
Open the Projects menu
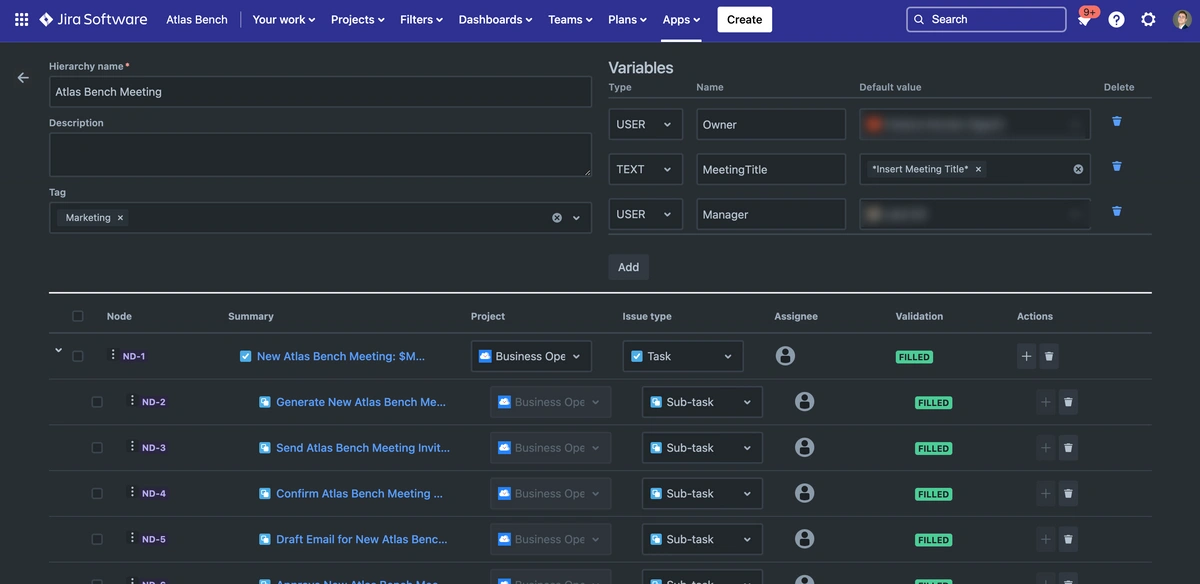[358, 19]
